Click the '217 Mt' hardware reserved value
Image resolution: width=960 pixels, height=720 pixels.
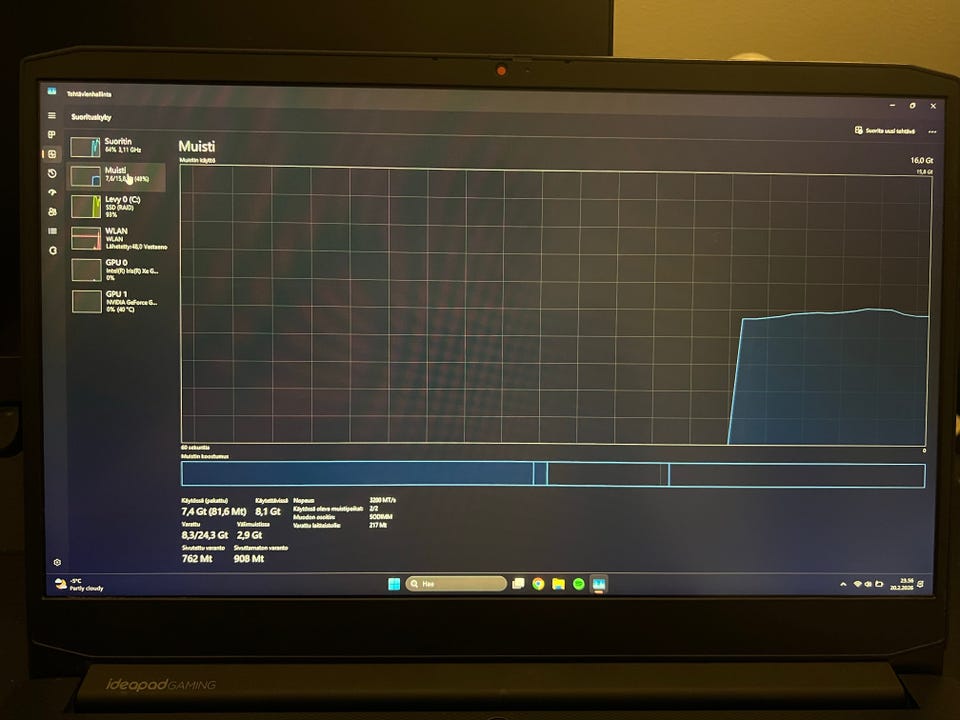[x=378, y=525]
